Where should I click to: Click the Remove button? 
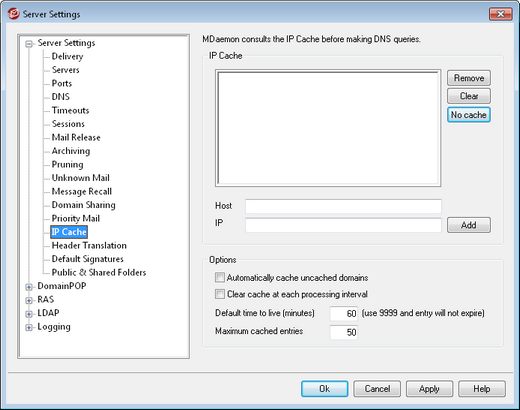(x=469, y=78)
